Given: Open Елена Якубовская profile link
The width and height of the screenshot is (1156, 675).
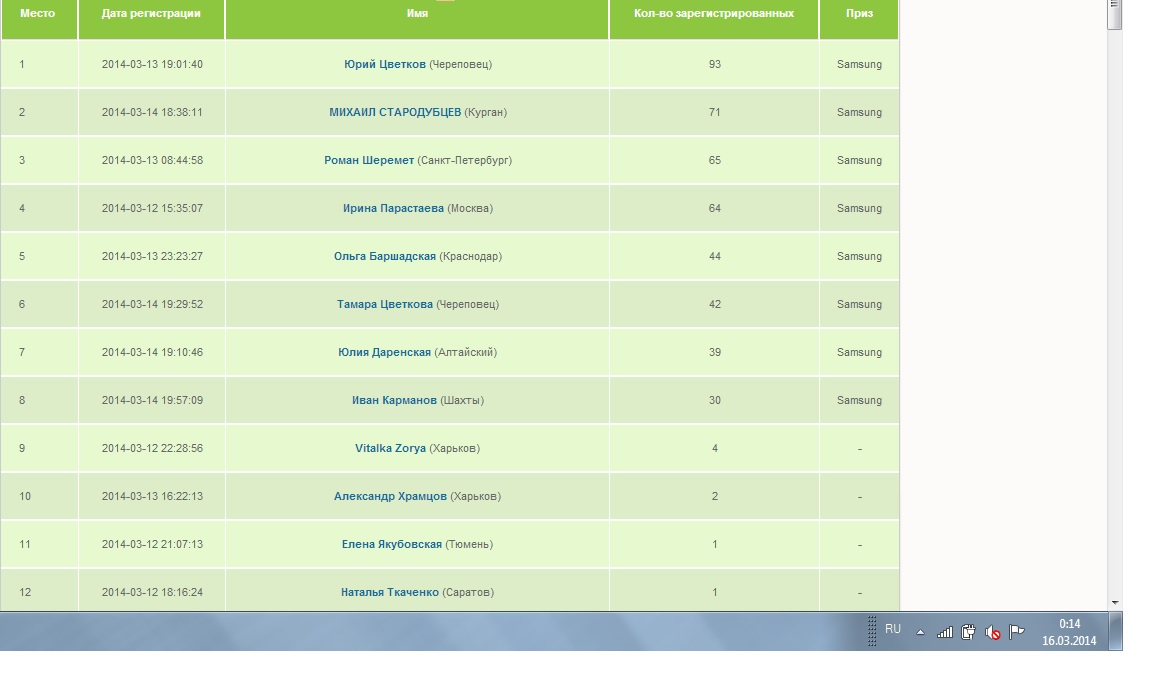Looking at the screenshot, I should [x=391, y=543].
